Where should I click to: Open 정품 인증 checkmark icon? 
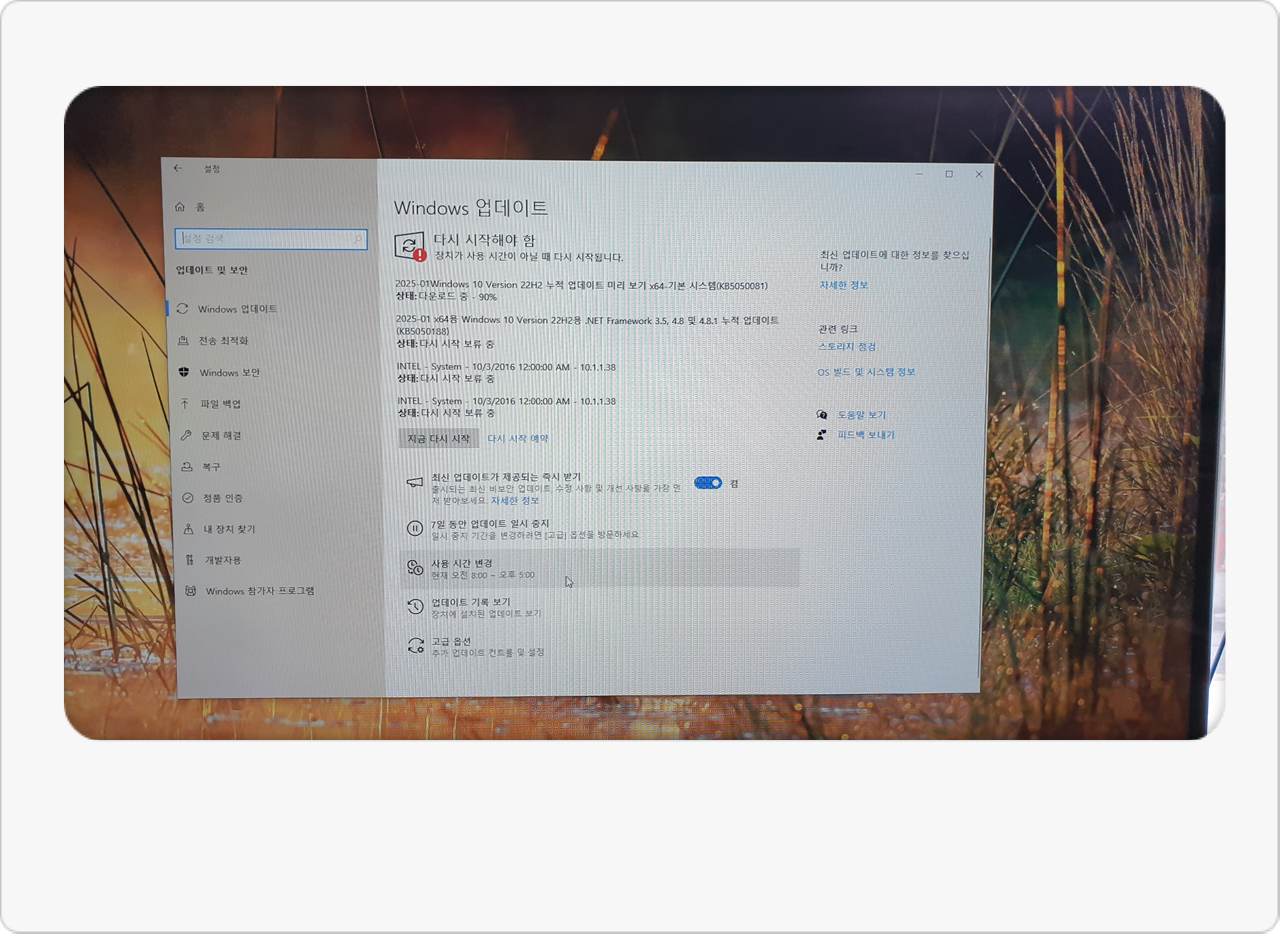[188, 498]
